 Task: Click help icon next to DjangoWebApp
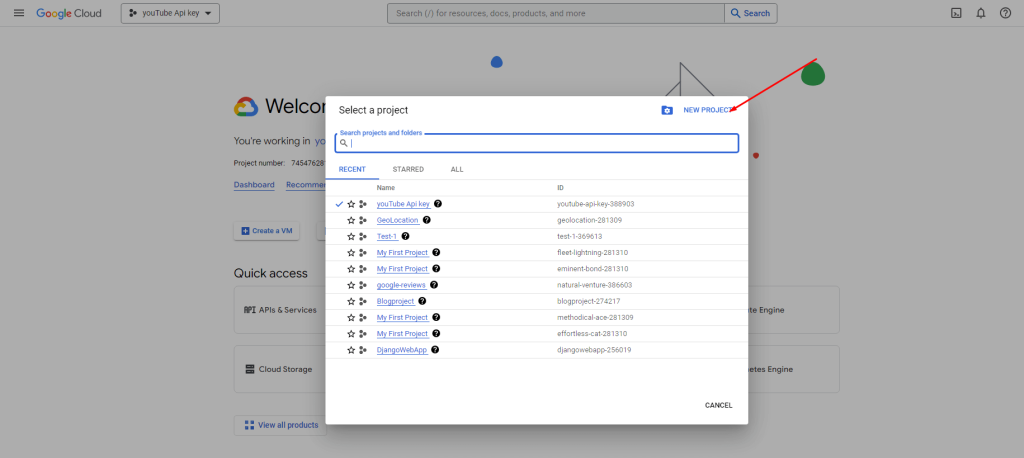[436, 350]
